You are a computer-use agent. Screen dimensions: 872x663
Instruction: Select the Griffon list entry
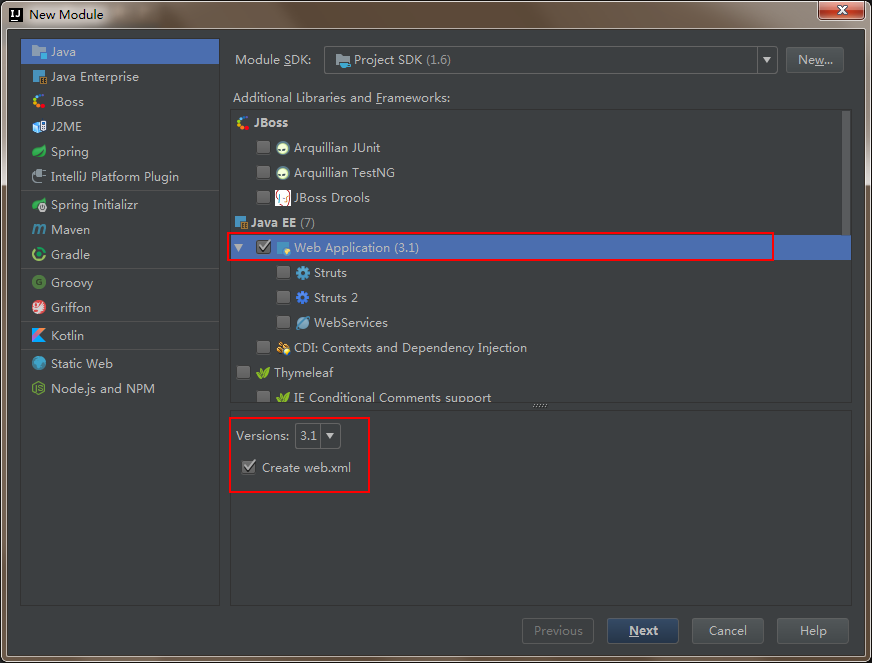coord(120,308)
